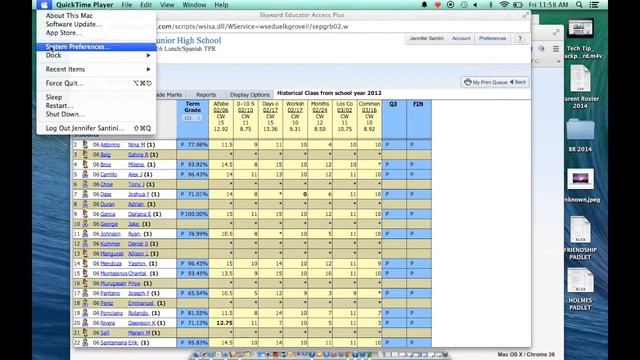Screen dimensions: 640x360
Task: Switch to the Display Options tab
Action: pyautogui.click(x=249, y=95)
